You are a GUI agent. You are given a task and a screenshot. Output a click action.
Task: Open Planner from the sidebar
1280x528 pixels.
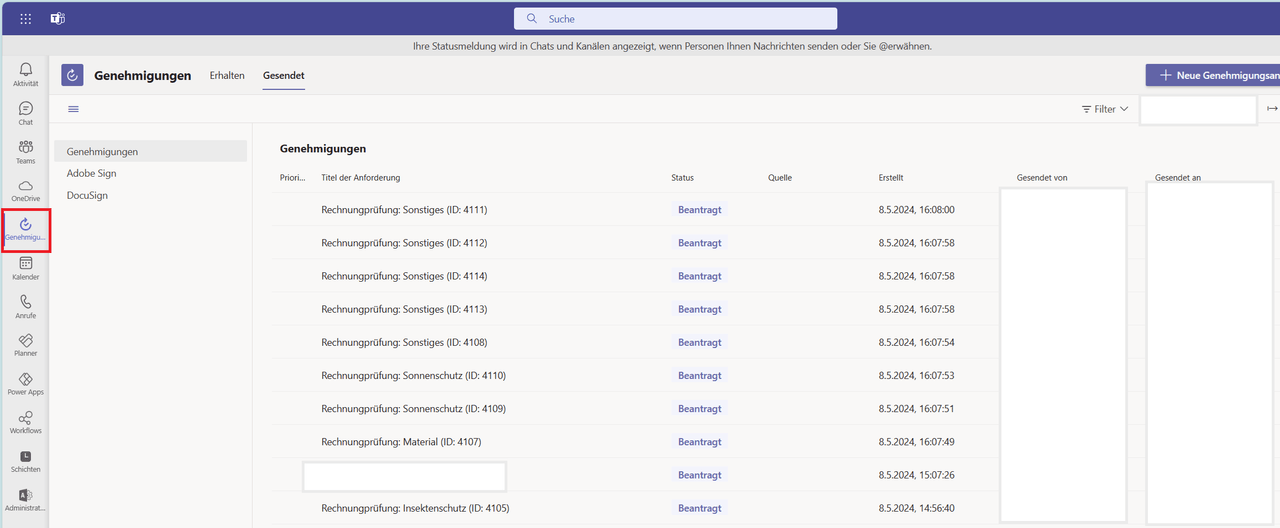[26, 344]
